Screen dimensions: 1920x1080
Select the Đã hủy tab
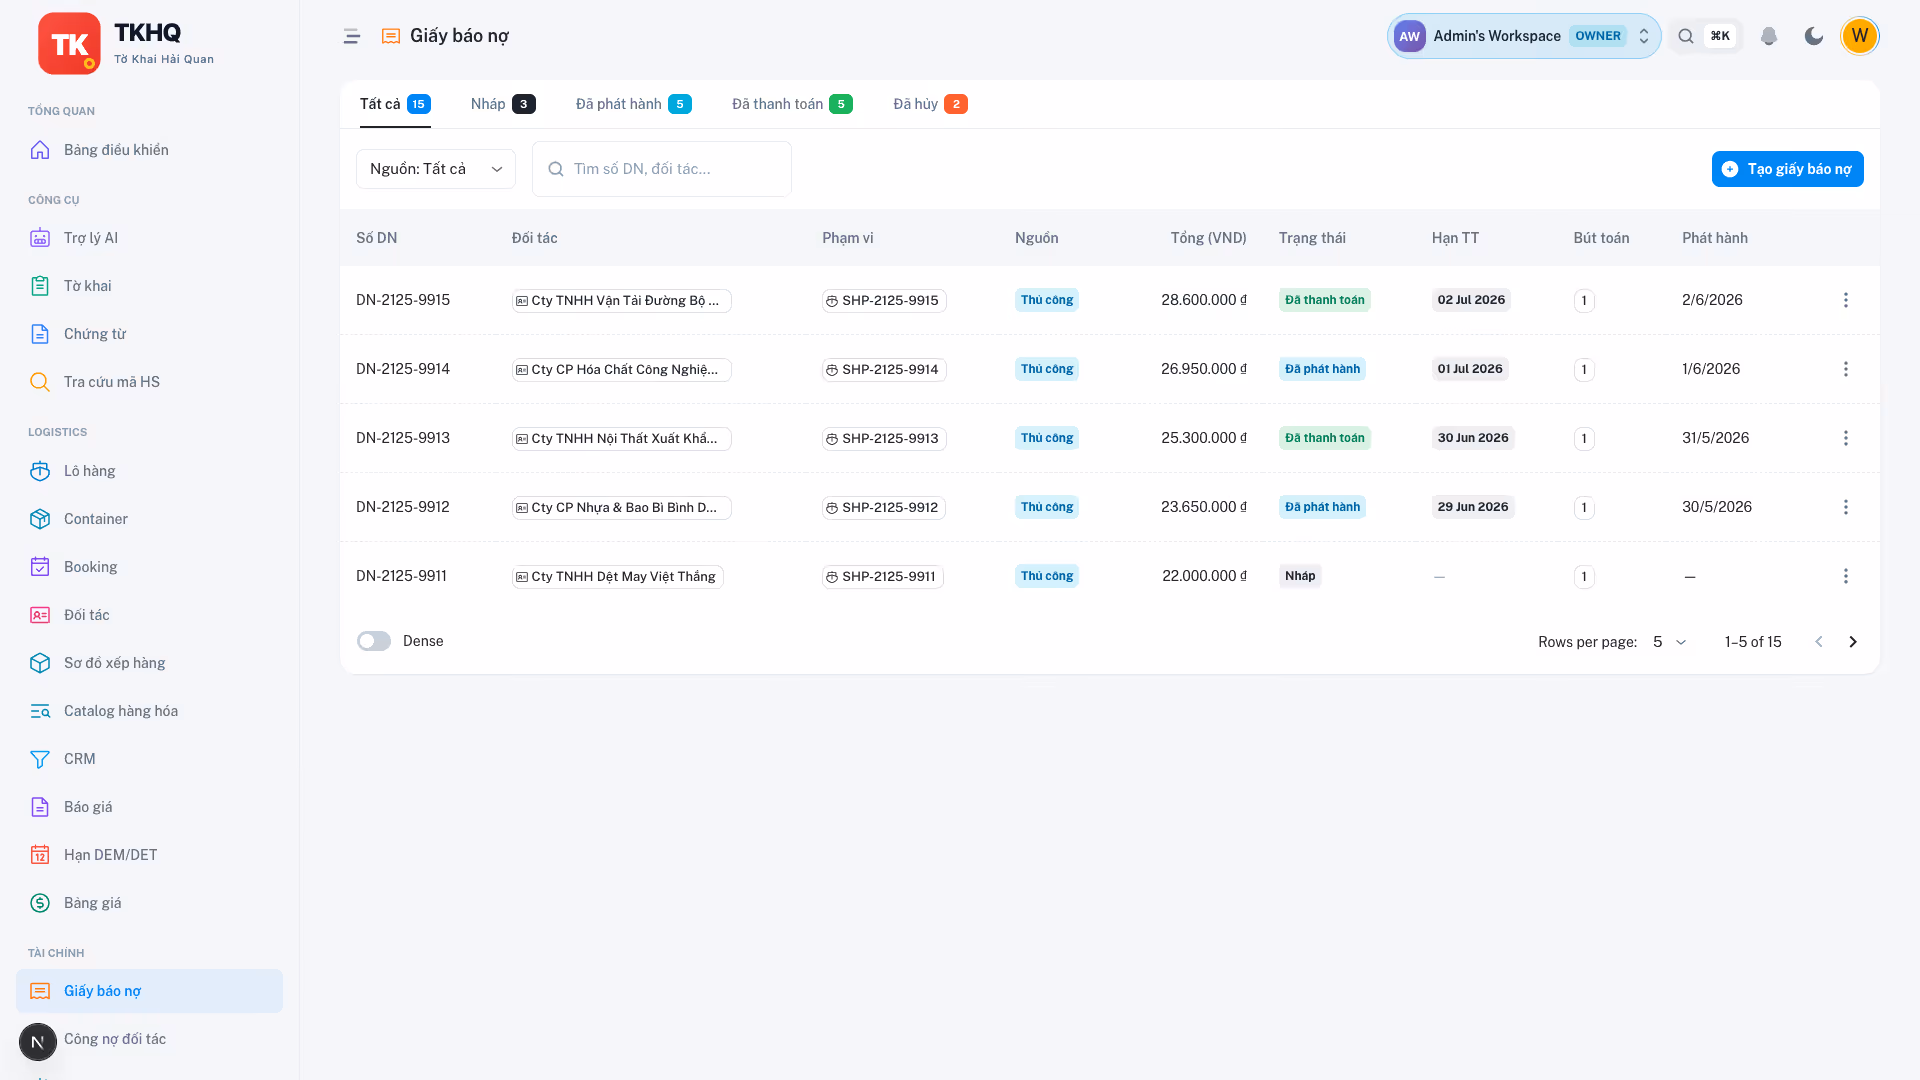click(930, 104)
